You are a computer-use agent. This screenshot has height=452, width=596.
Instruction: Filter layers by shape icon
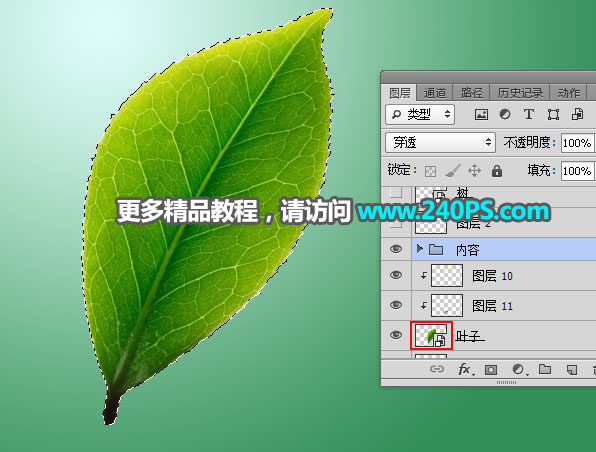coord(553,114)
